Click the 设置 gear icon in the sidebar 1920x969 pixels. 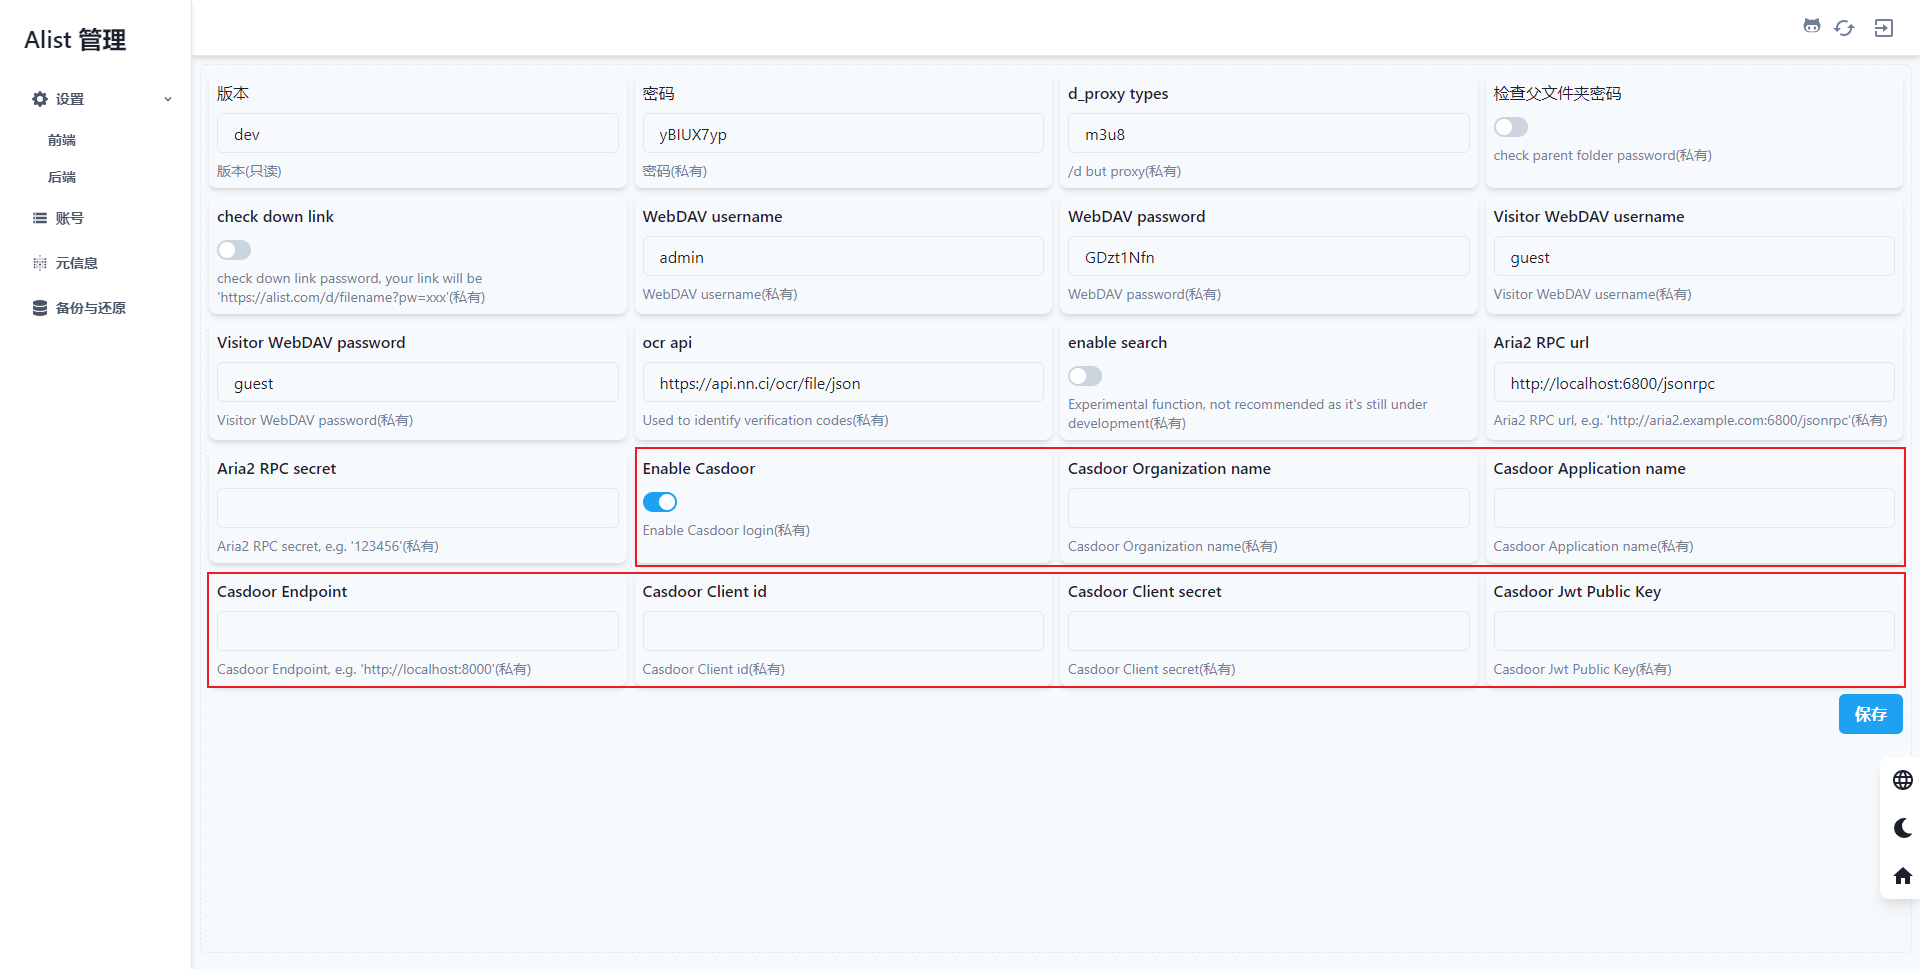click(40, 98)
